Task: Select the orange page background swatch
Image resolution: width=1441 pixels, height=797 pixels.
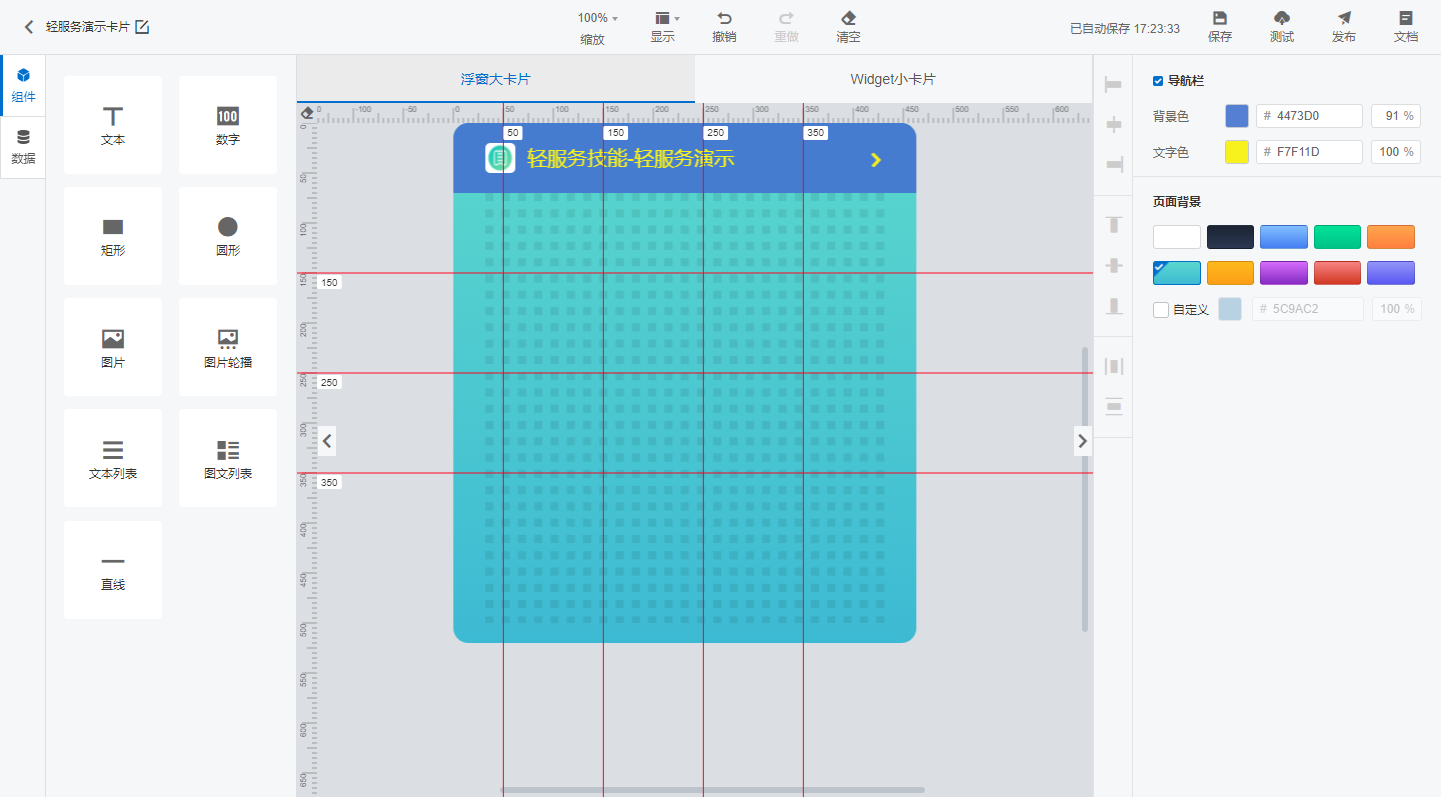Action: pyautogui.click(x=1391, y=237)
